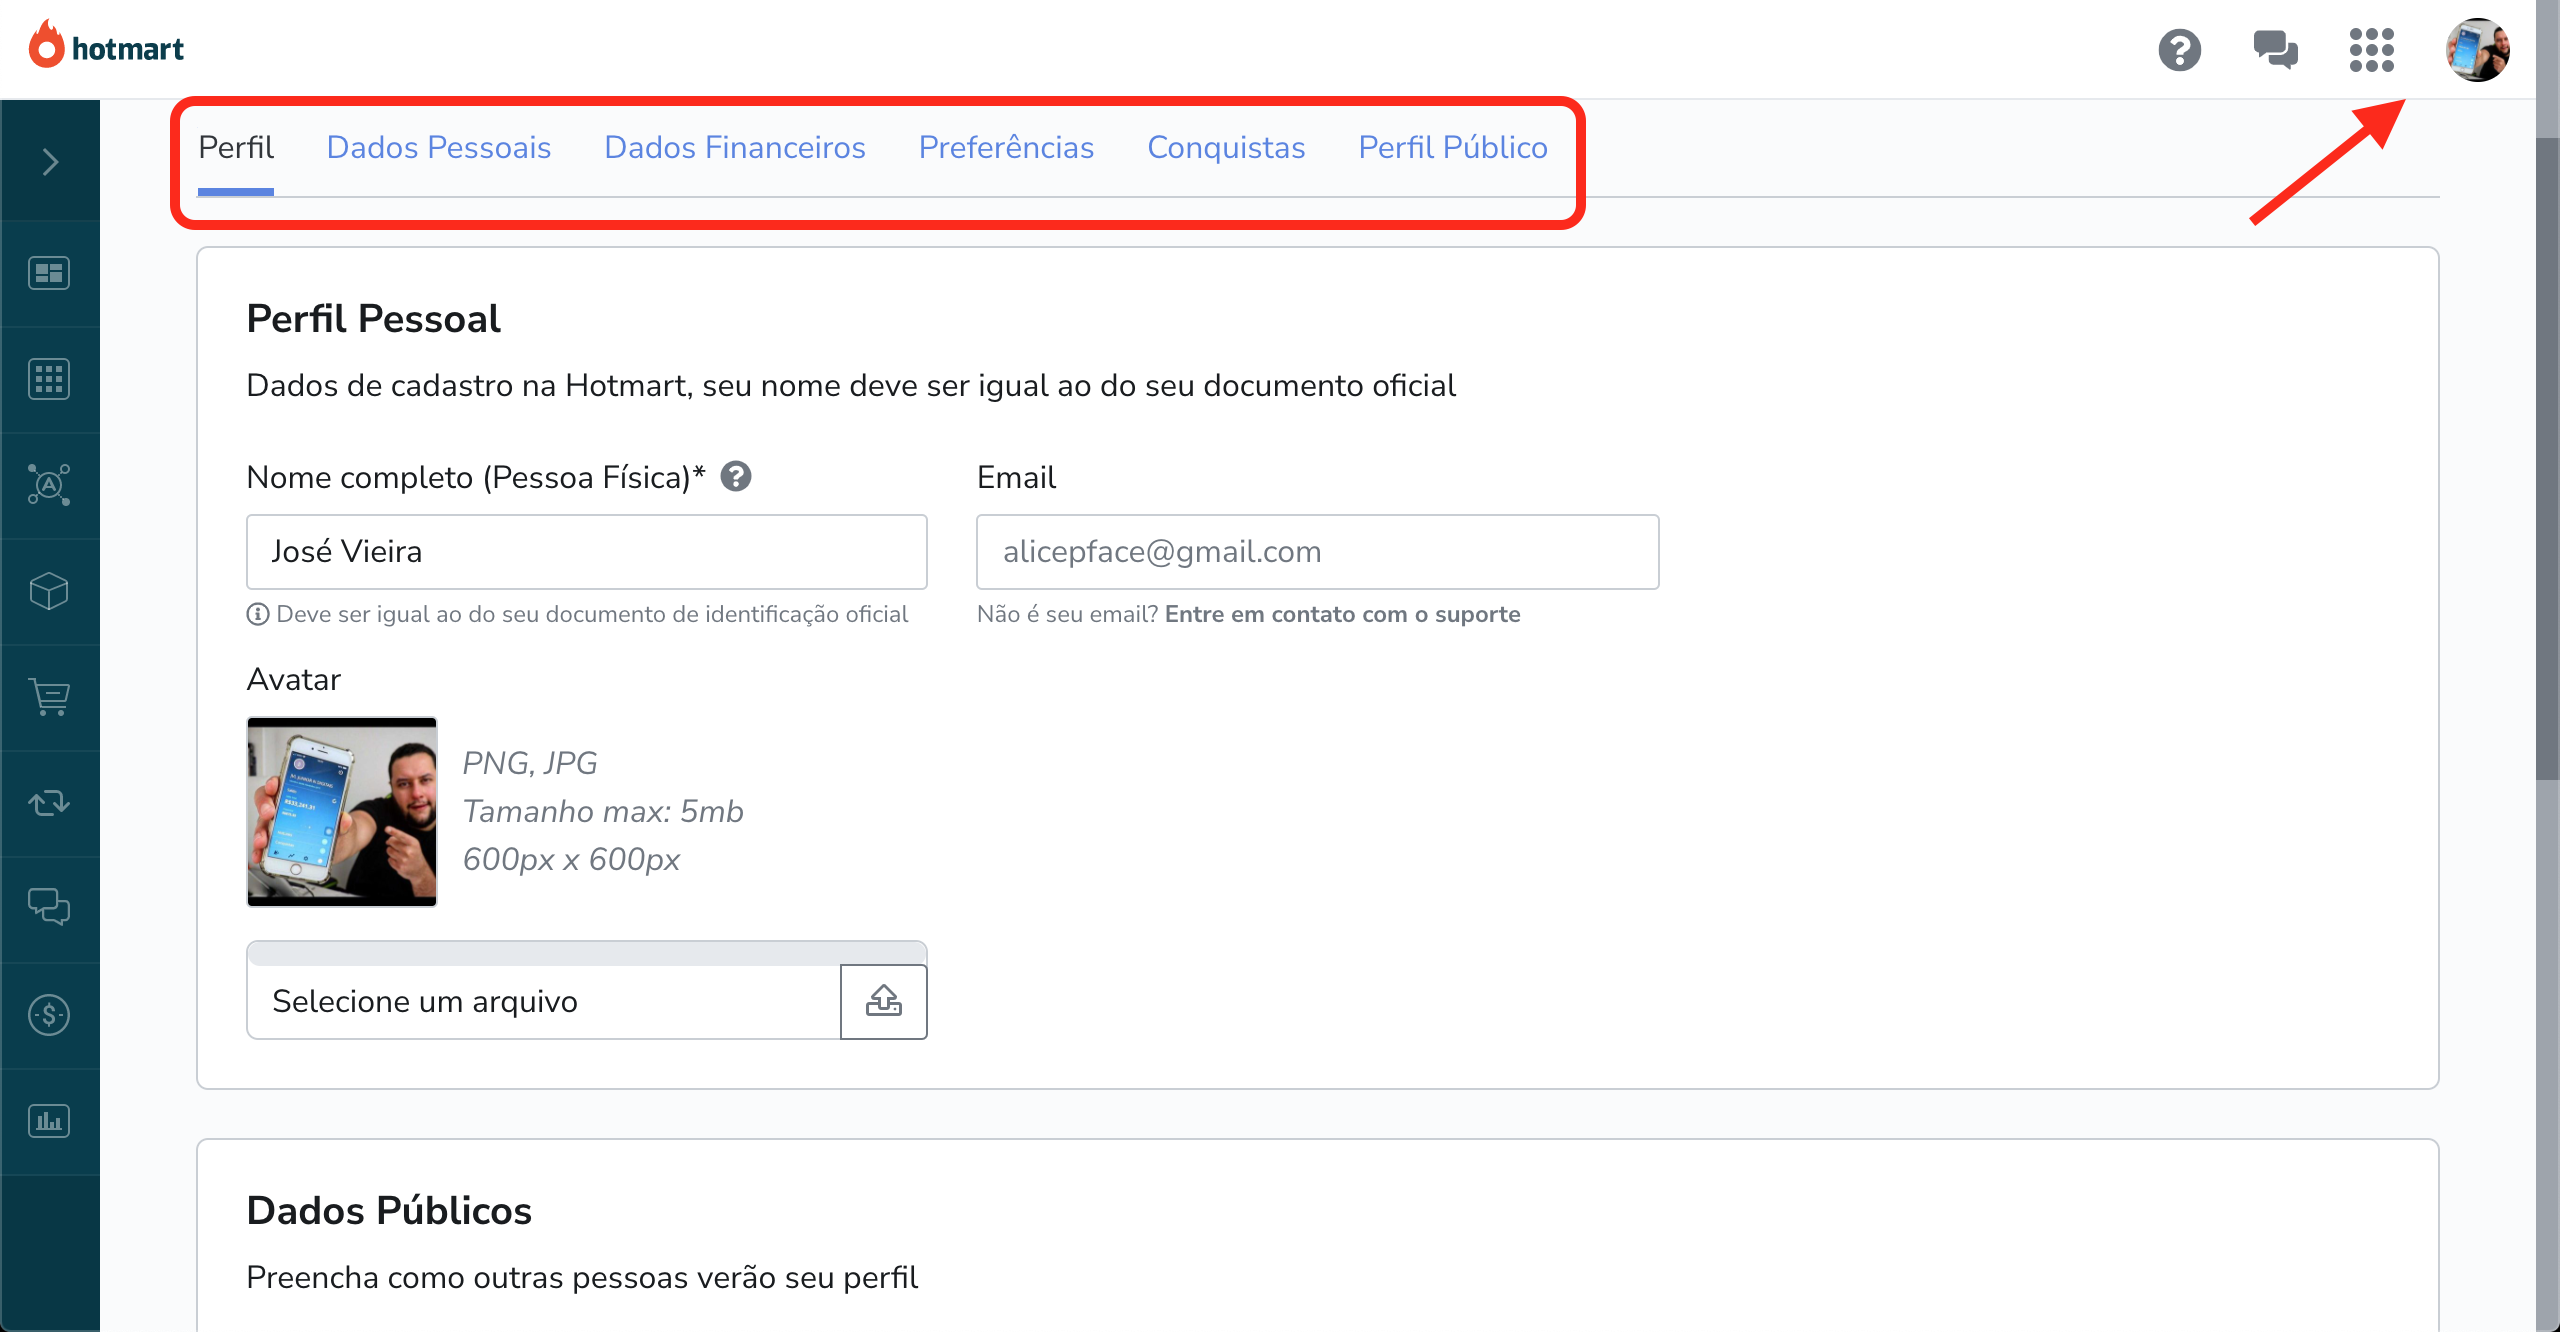Open the bar chart reports icon in sidebar

[49, 1121]
